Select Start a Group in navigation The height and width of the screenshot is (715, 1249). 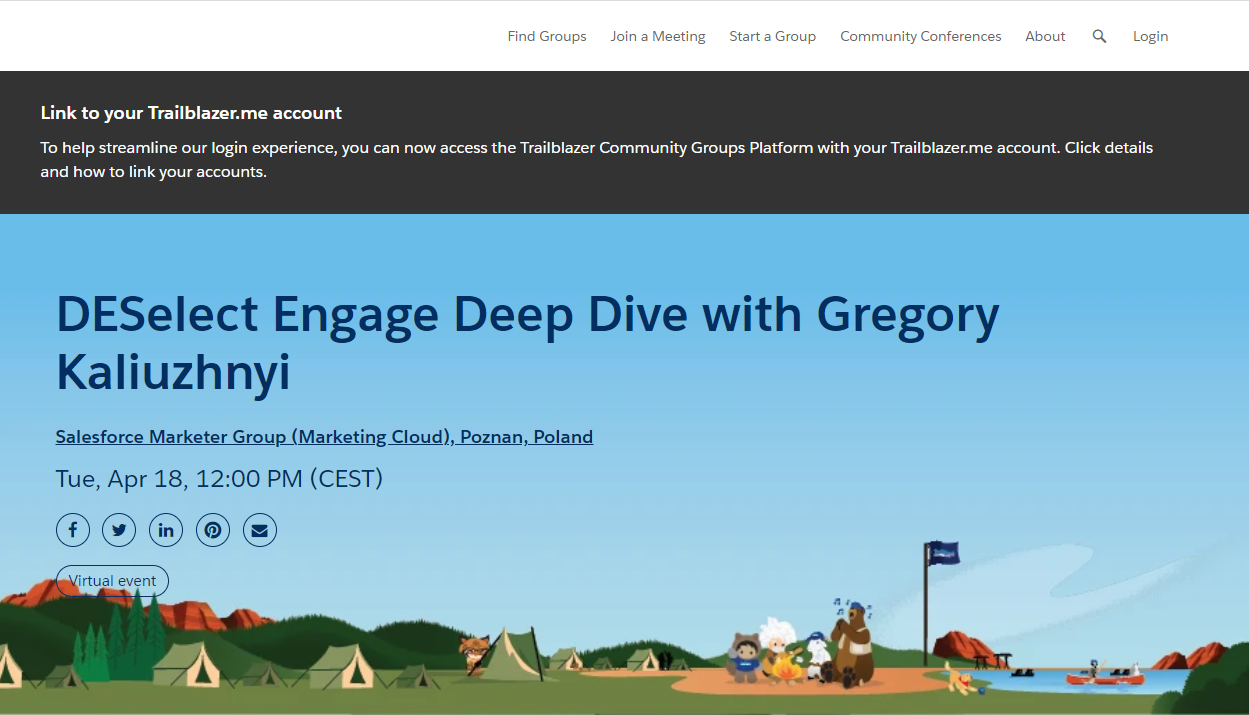772,36
